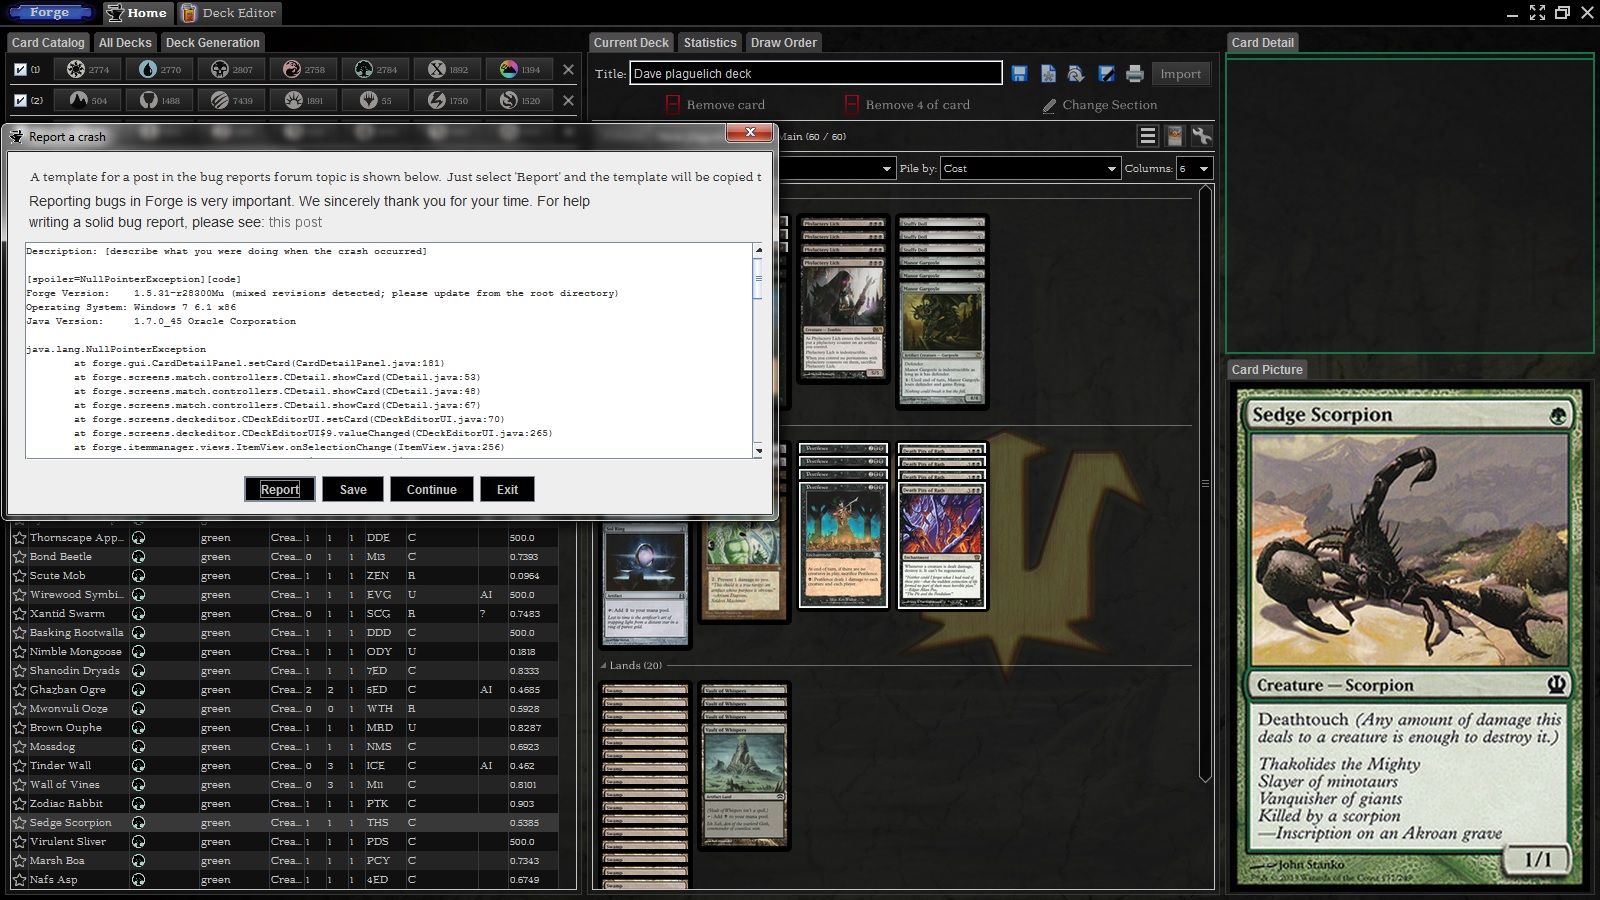Open the Deck Generation tab

pos(212,43)
